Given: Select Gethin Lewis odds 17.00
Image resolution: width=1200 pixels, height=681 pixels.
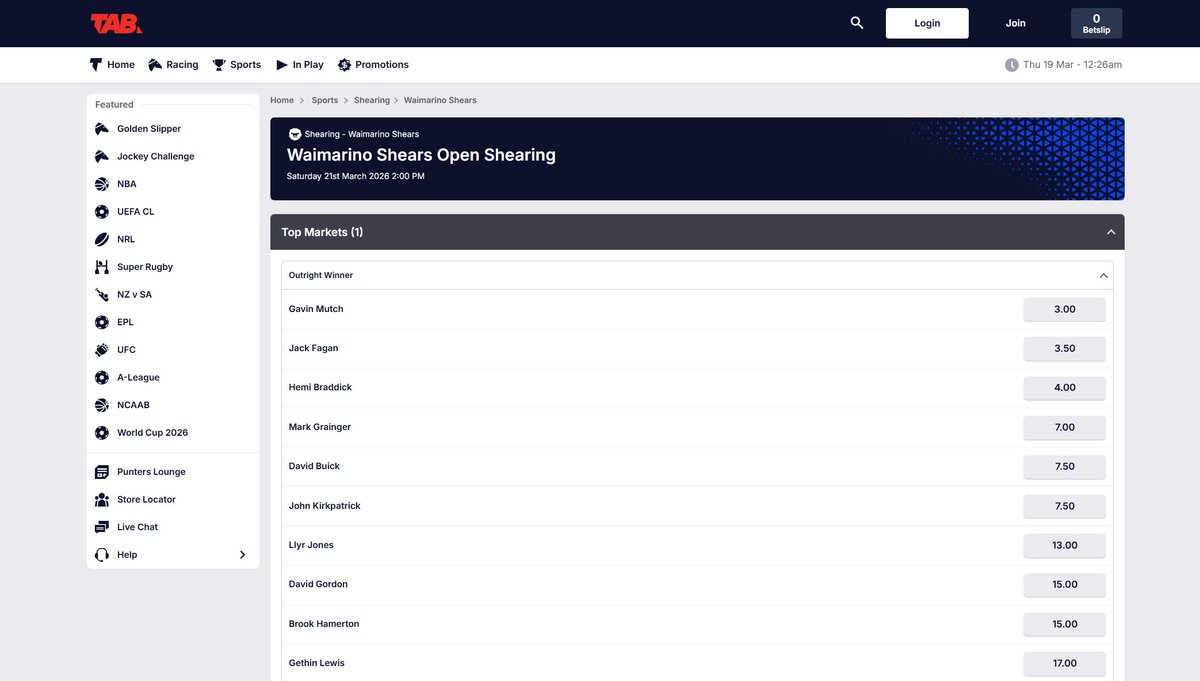Looking at the screenshot, I should [1064, 663].
